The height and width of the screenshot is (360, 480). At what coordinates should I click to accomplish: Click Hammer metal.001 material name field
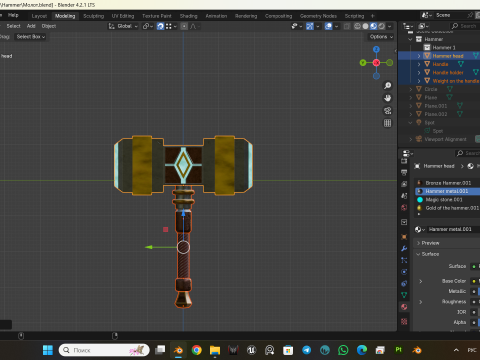pyautogui.click(x=453, y=229)
